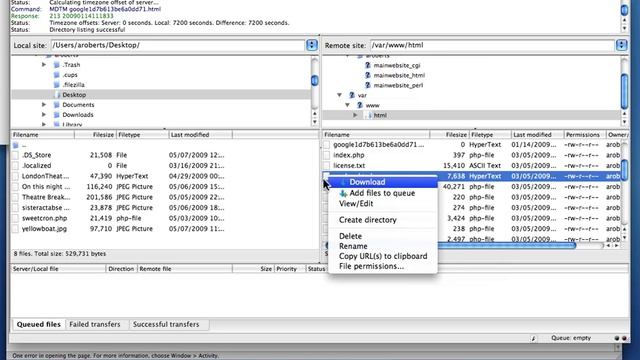Sort local files by Filename column

click(x=42, y=135)
